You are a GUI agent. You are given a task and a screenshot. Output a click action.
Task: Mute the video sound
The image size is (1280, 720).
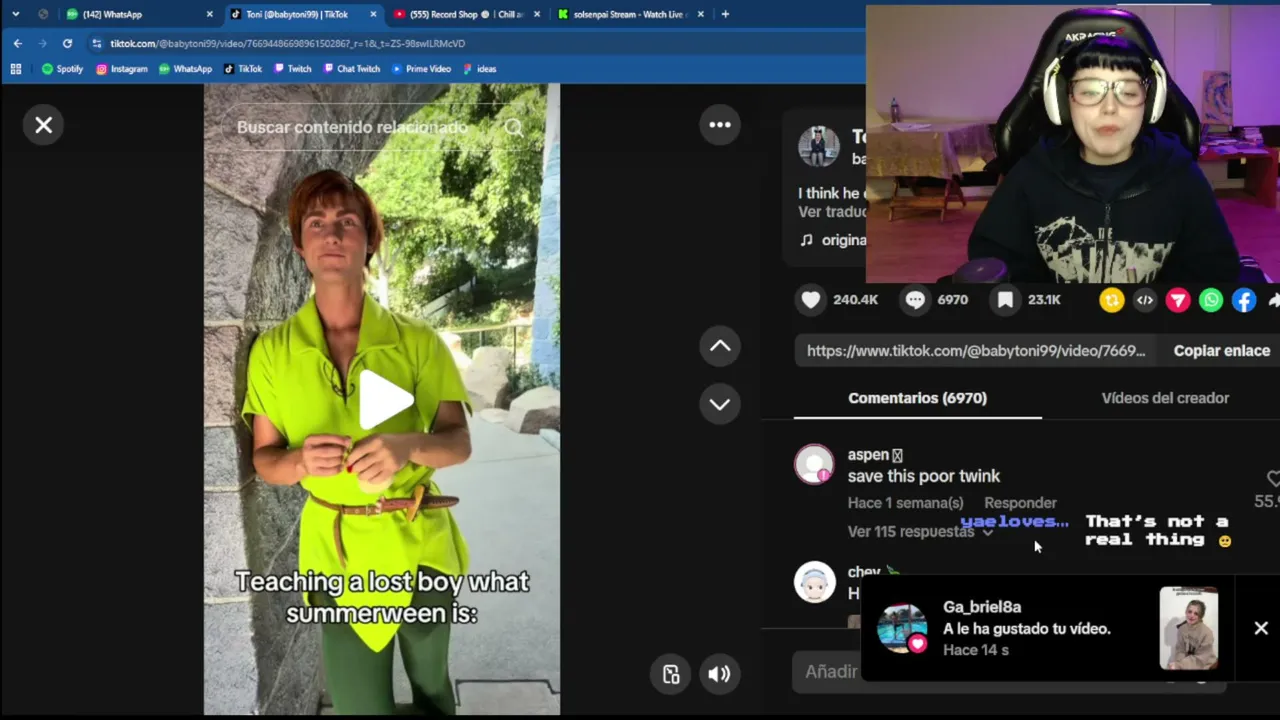(x=719, y=674)
